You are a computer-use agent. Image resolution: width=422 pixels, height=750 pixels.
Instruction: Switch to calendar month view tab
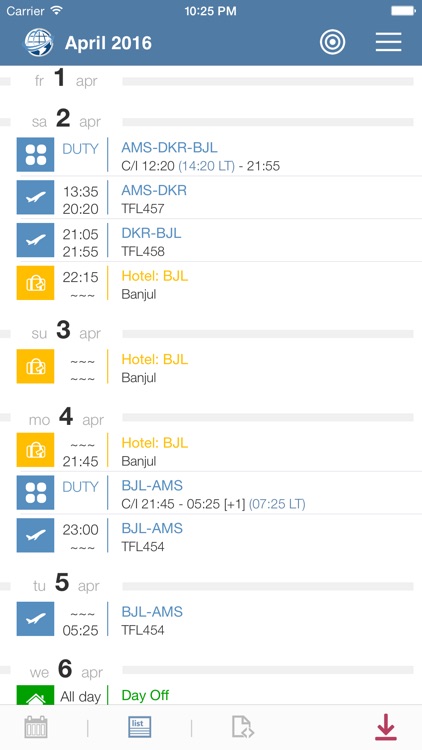(36, 727)
